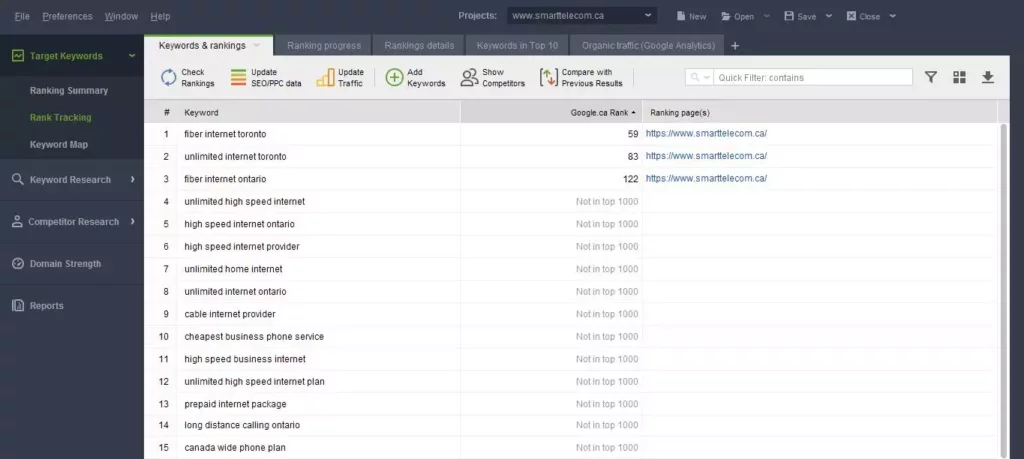This screenshot has height=459, width=1024.
Task: Select keyword row 'high speed internet ontario'
Action: [571, 224]
